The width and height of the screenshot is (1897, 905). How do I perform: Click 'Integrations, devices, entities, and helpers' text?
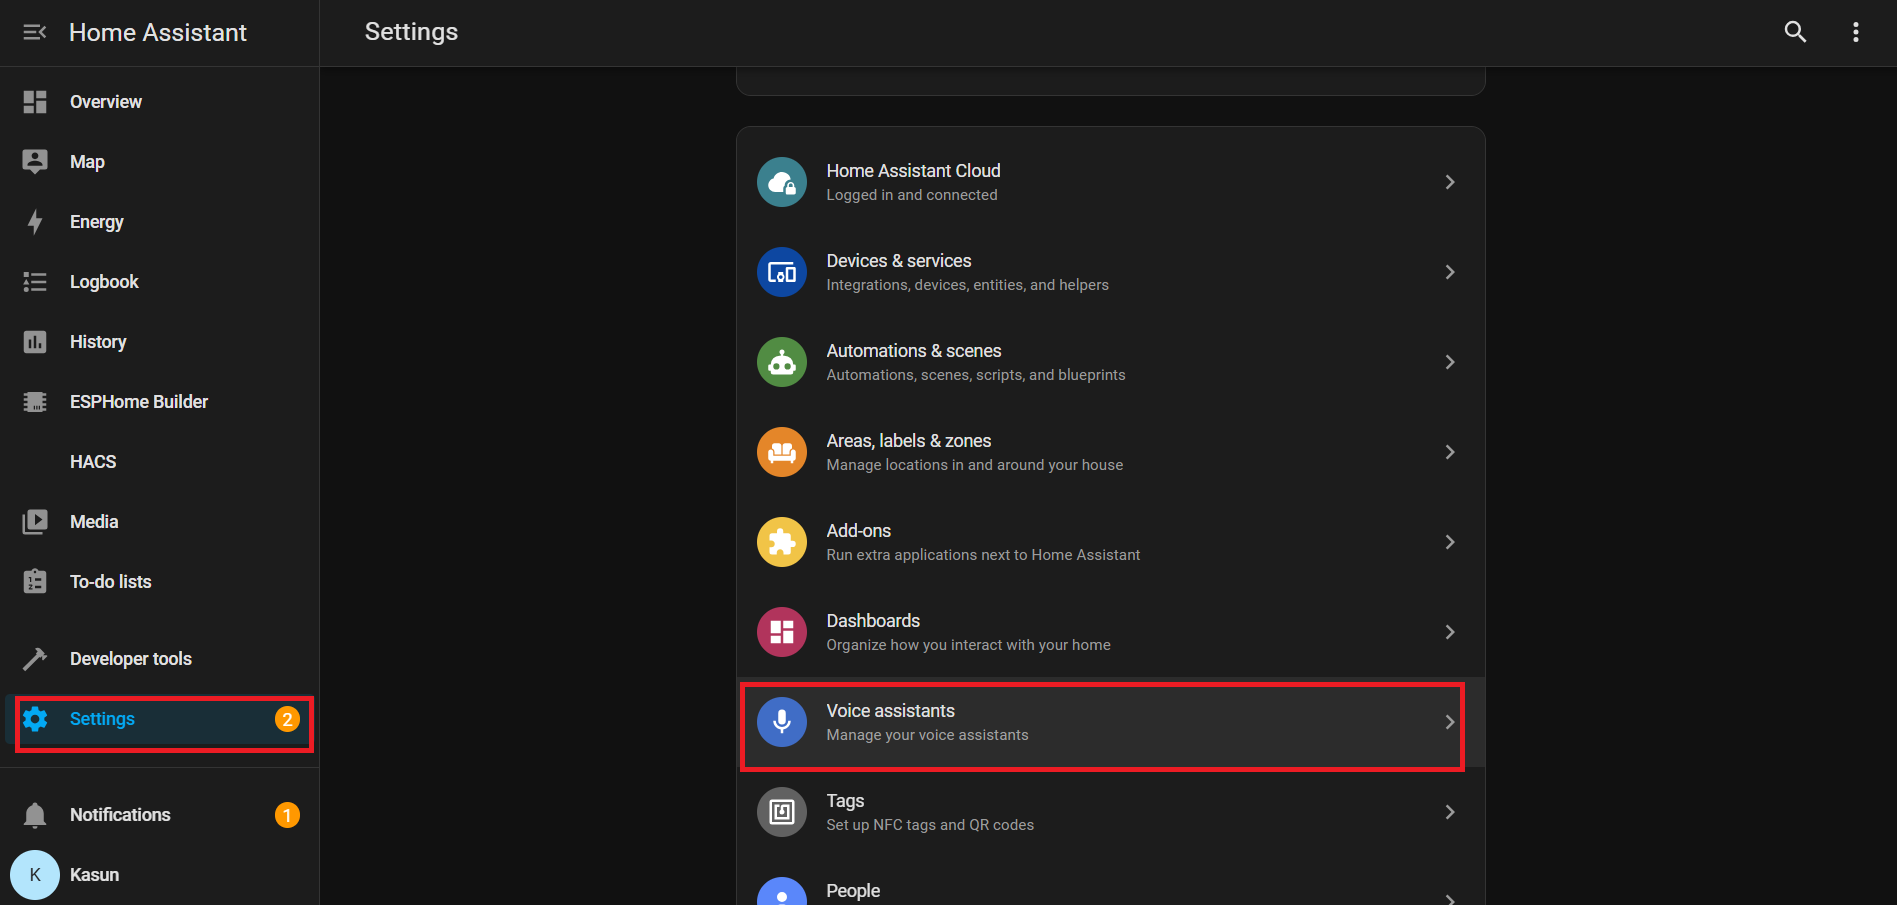967,285
